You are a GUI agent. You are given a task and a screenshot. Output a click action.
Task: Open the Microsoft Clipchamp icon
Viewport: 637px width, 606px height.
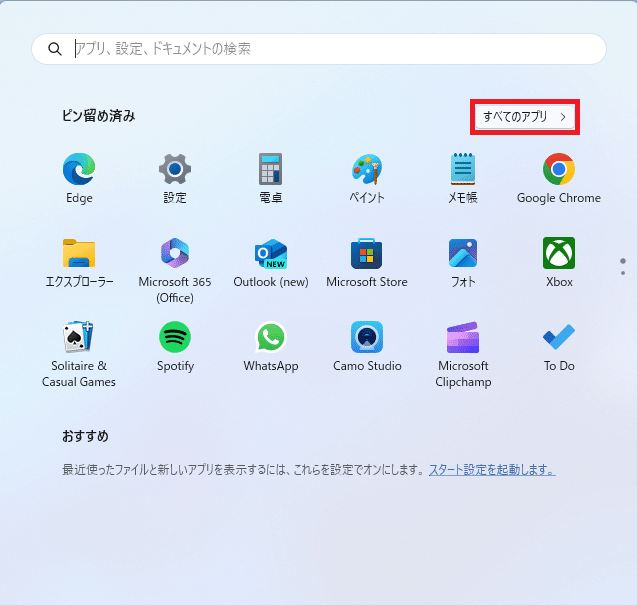pyautogui.click(x=463, y=337)
